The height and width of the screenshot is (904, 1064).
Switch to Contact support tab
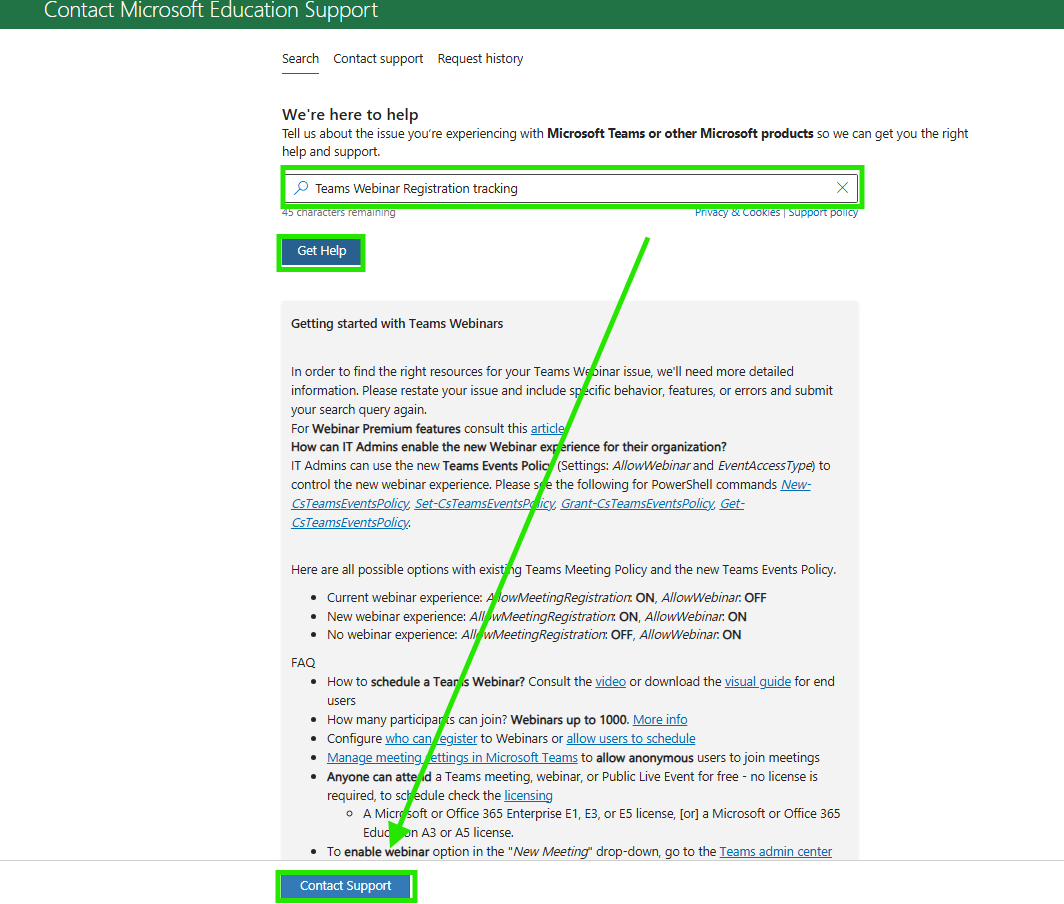click(378, 59)
